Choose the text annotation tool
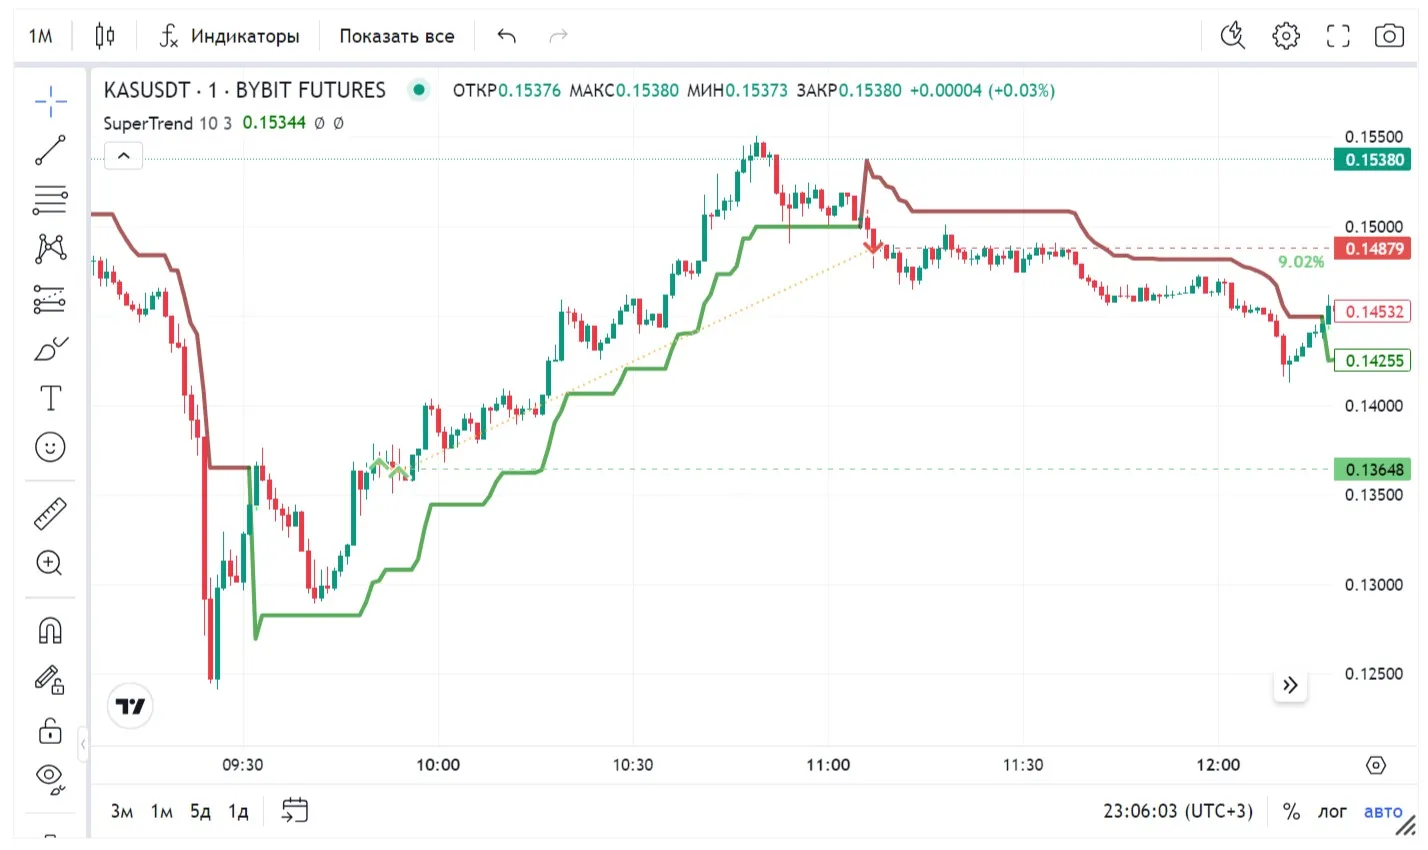1428x850 pixels. (50, 398)
